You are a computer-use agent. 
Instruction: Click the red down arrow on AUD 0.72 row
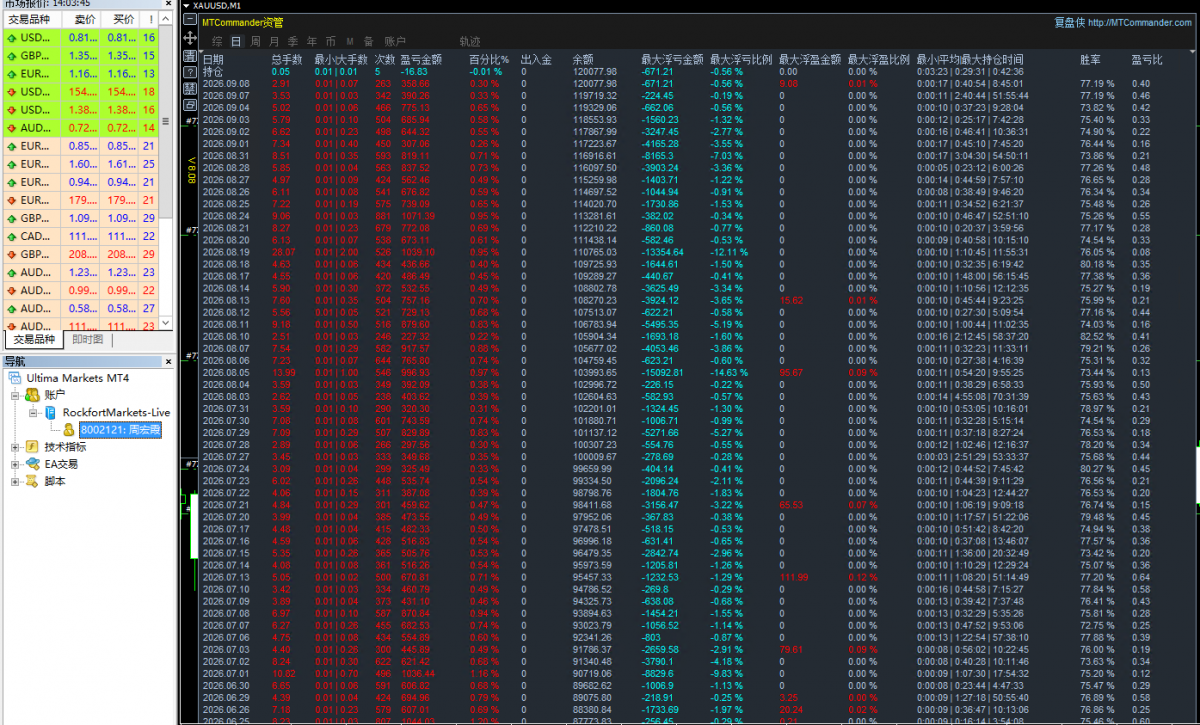[12, 128]
